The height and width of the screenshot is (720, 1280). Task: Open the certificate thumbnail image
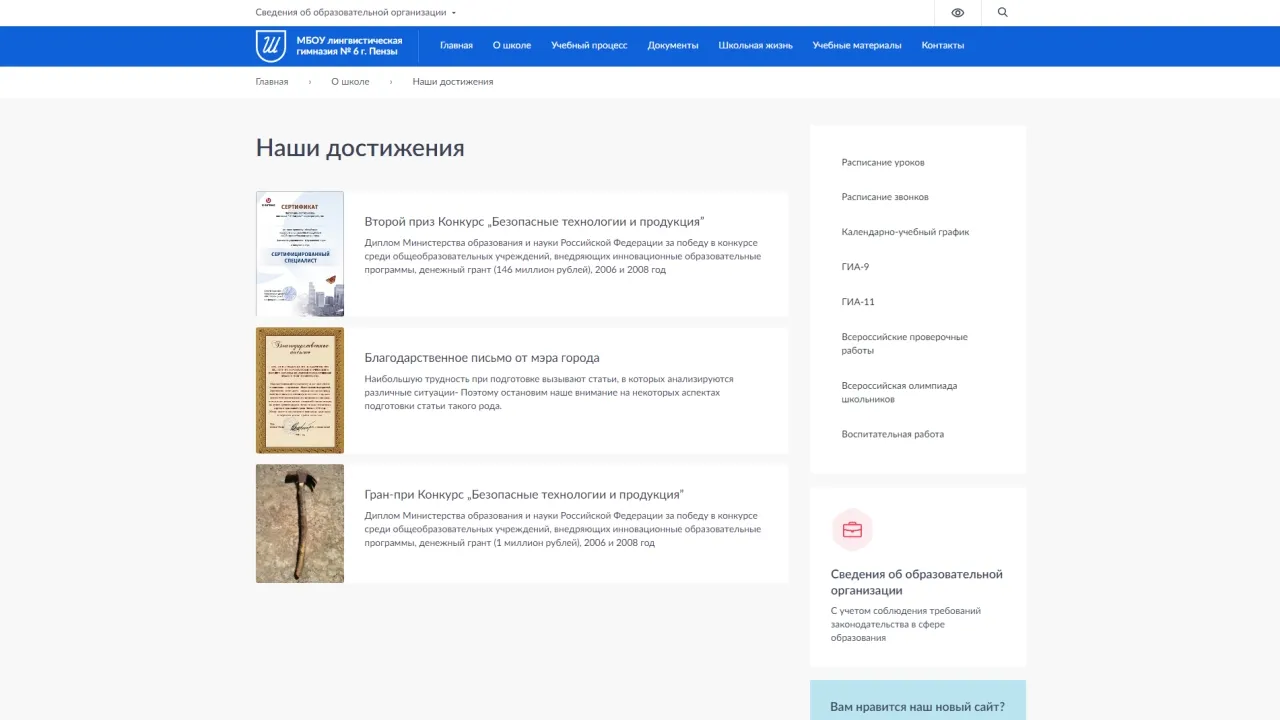pyautogui.click(x=300, y=254)
